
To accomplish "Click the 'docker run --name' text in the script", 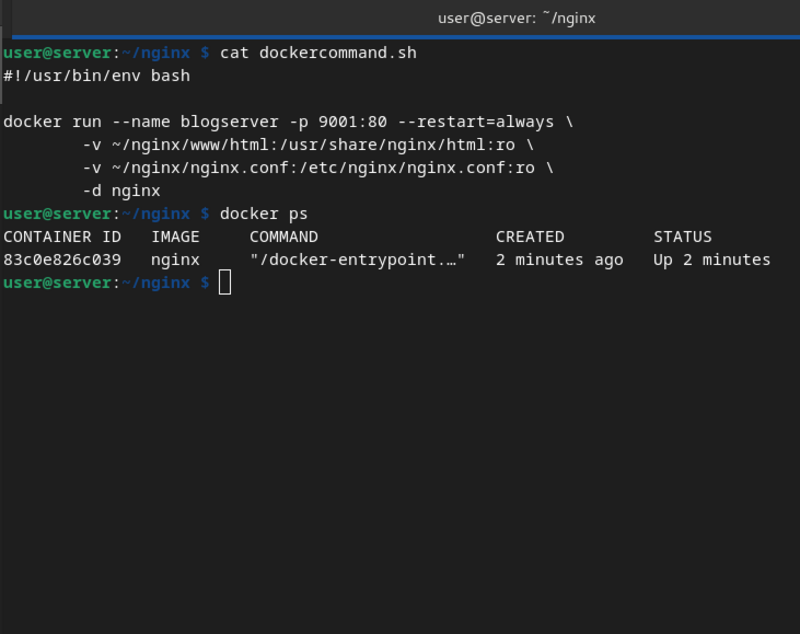I will click(x=87, y=122).
